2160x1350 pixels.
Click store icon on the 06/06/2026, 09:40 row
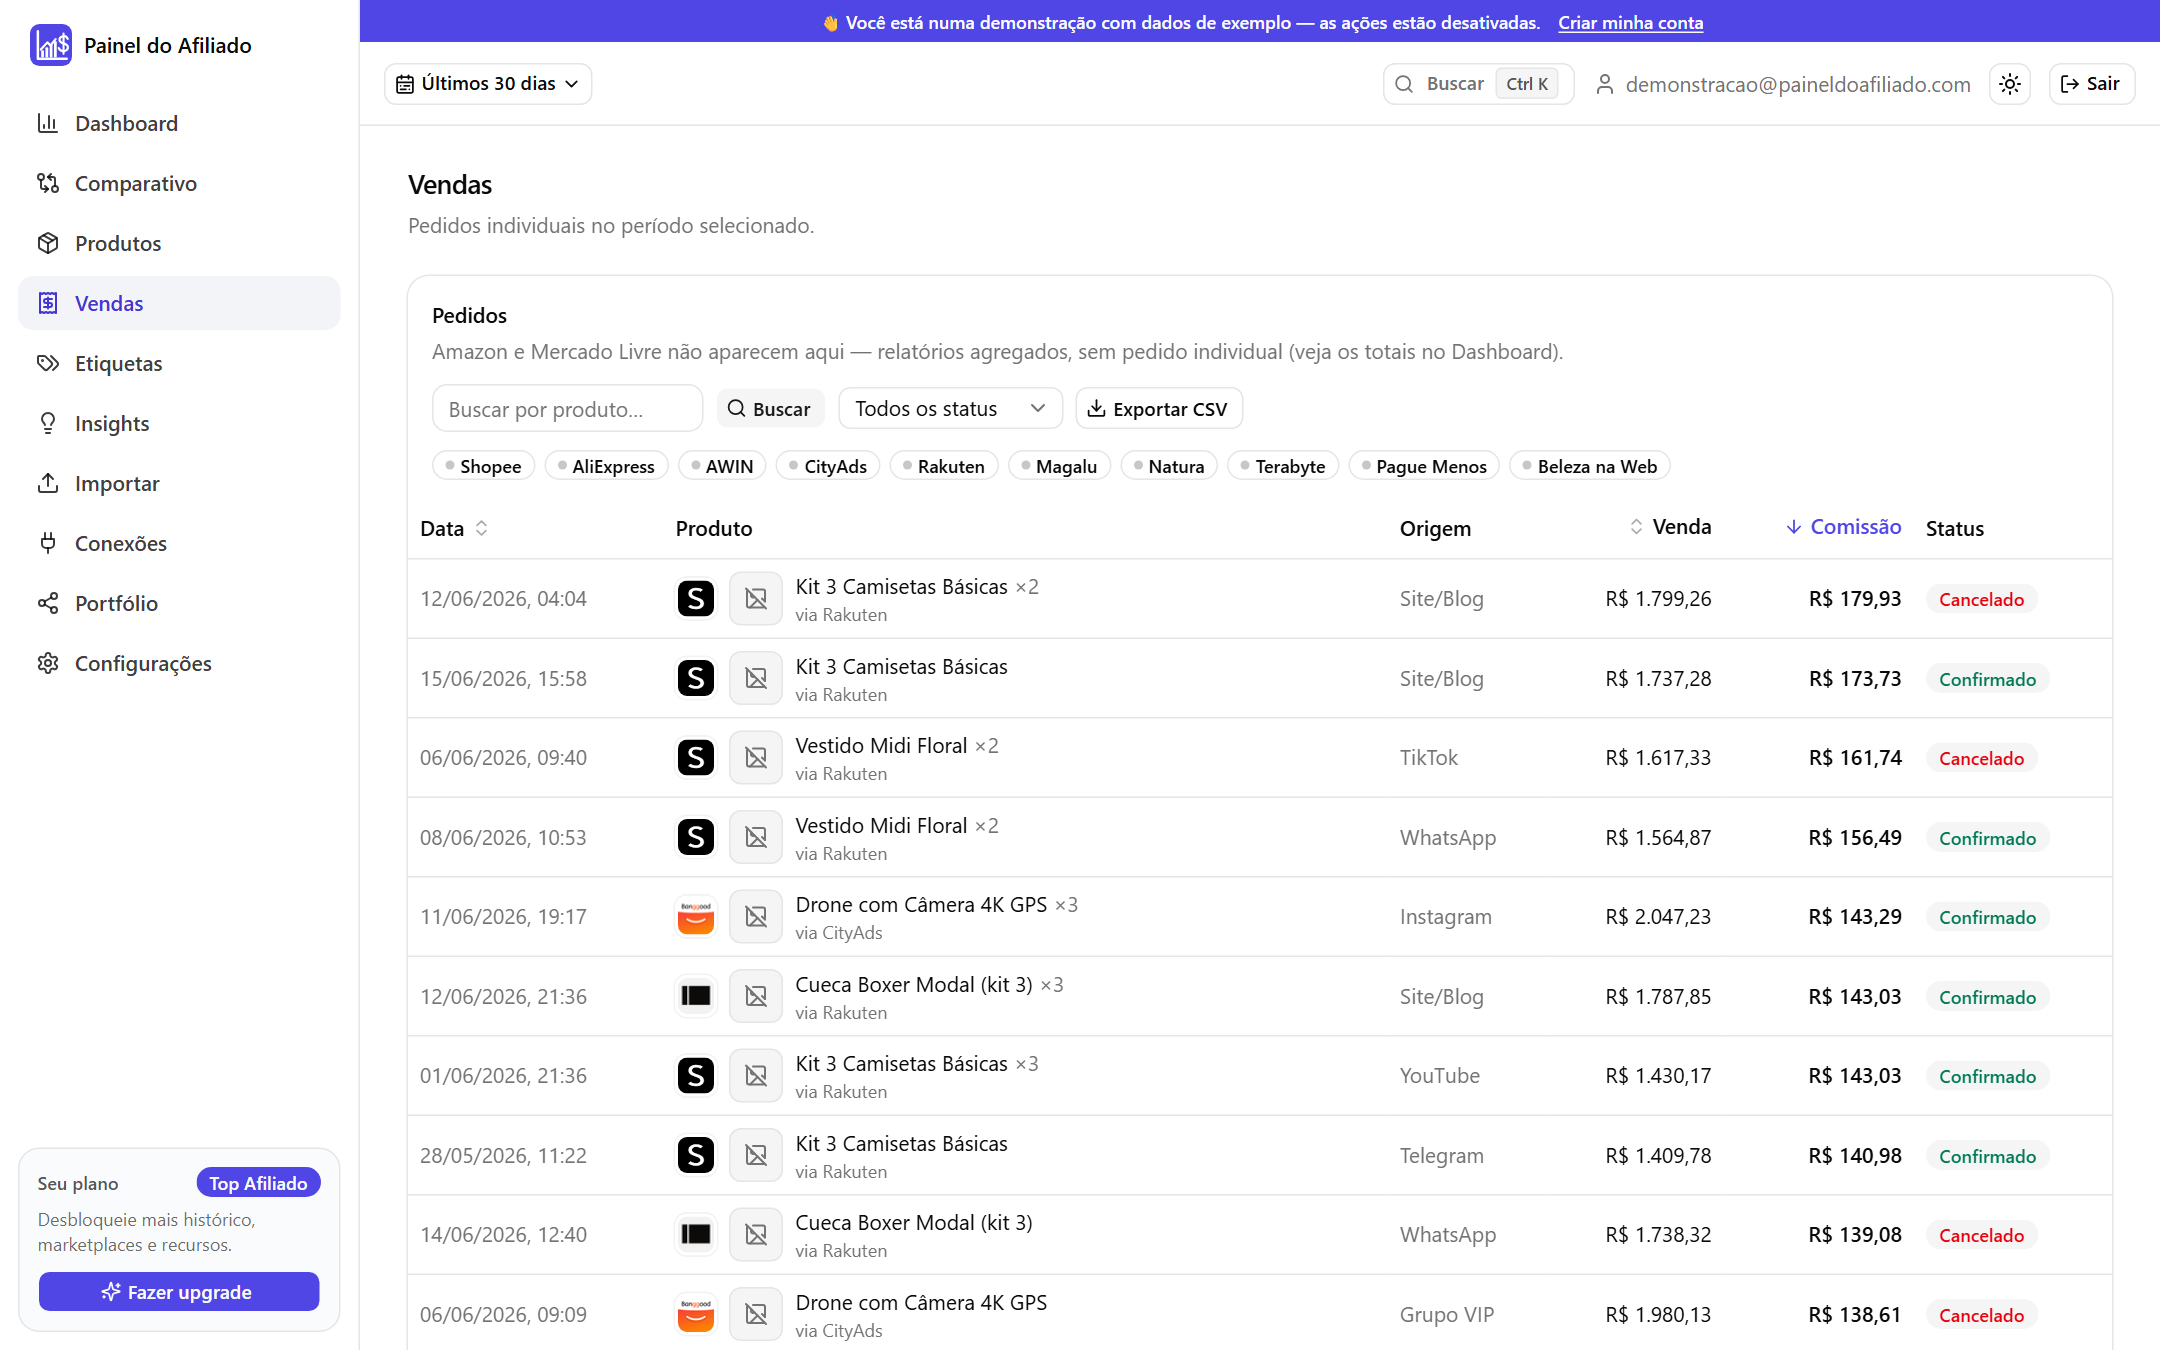(696, 758)
